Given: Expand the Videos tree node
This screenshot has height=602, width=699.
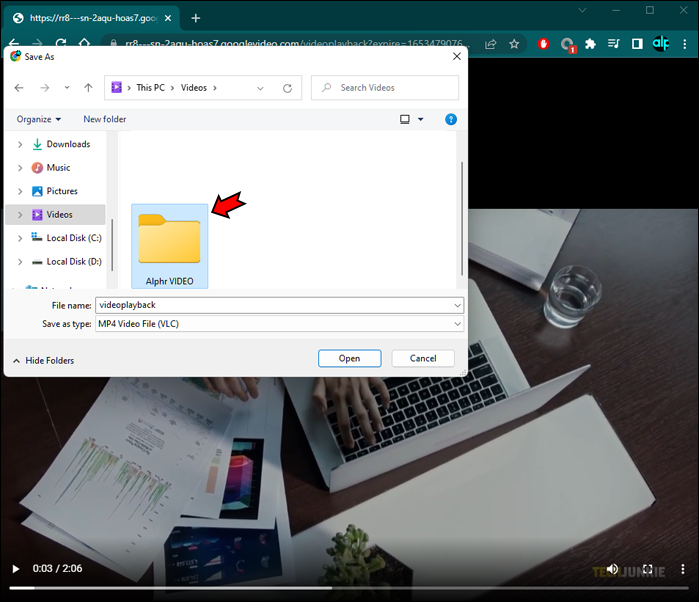Looking at the screenshot, I should pyautogui.click(x=20, y=215).
